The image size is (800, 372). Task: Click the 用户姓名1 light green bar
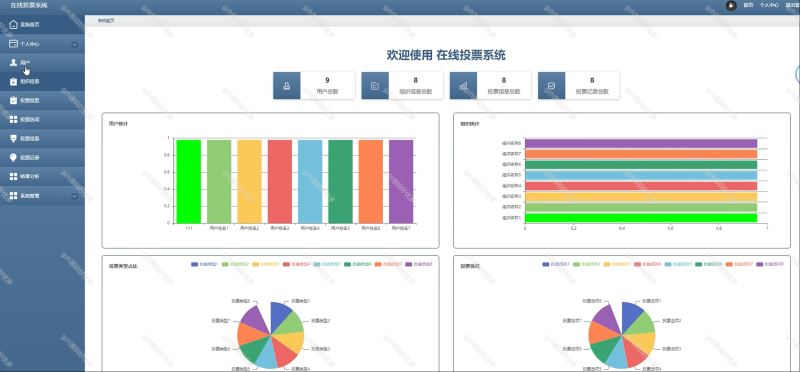click(x=219, y=181)
